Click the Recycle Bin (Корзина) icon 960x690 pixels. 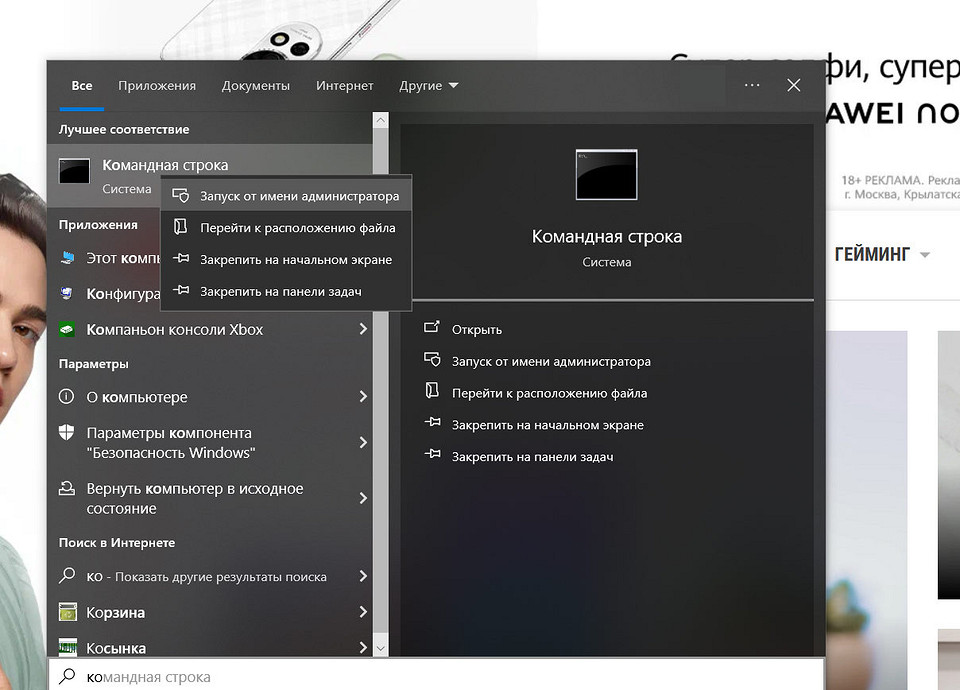tap(67, 612)
